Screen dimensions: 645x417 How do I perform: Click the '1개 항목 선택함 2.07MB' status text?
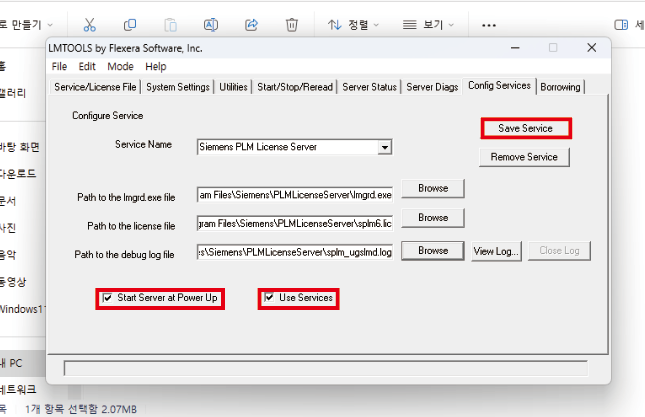click(x=81, y=409)
